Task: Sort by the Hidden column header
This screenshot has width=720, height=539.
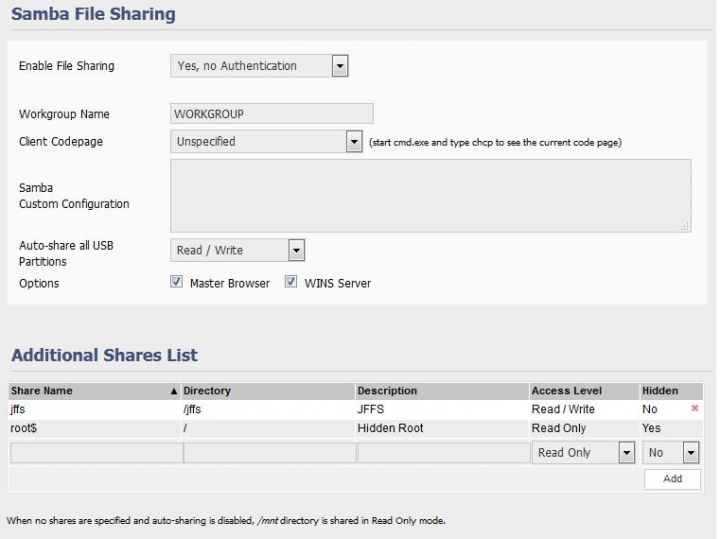Action: pos(672,391)
